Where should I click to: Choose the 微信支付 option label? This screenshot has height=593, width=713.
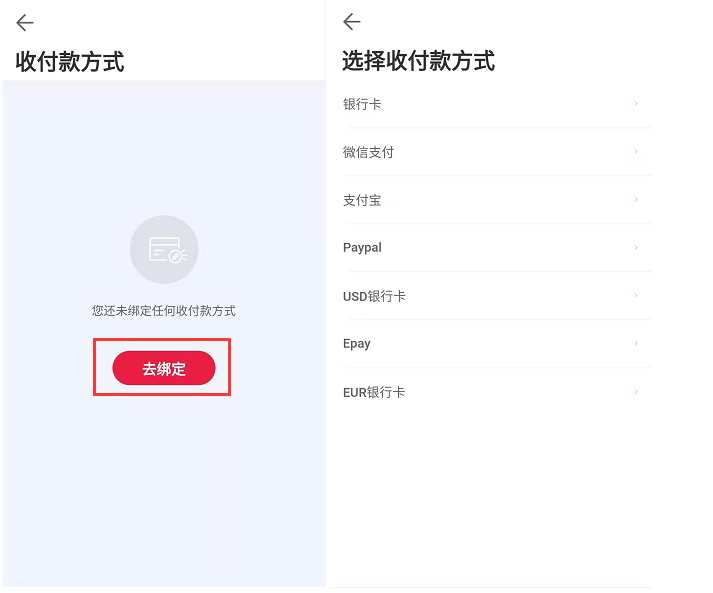point(369,152)
